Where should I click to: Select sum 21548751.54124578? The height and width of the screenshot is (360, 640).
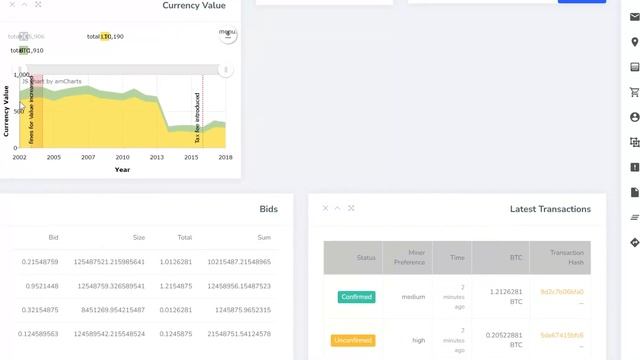(x=239, y=334)
